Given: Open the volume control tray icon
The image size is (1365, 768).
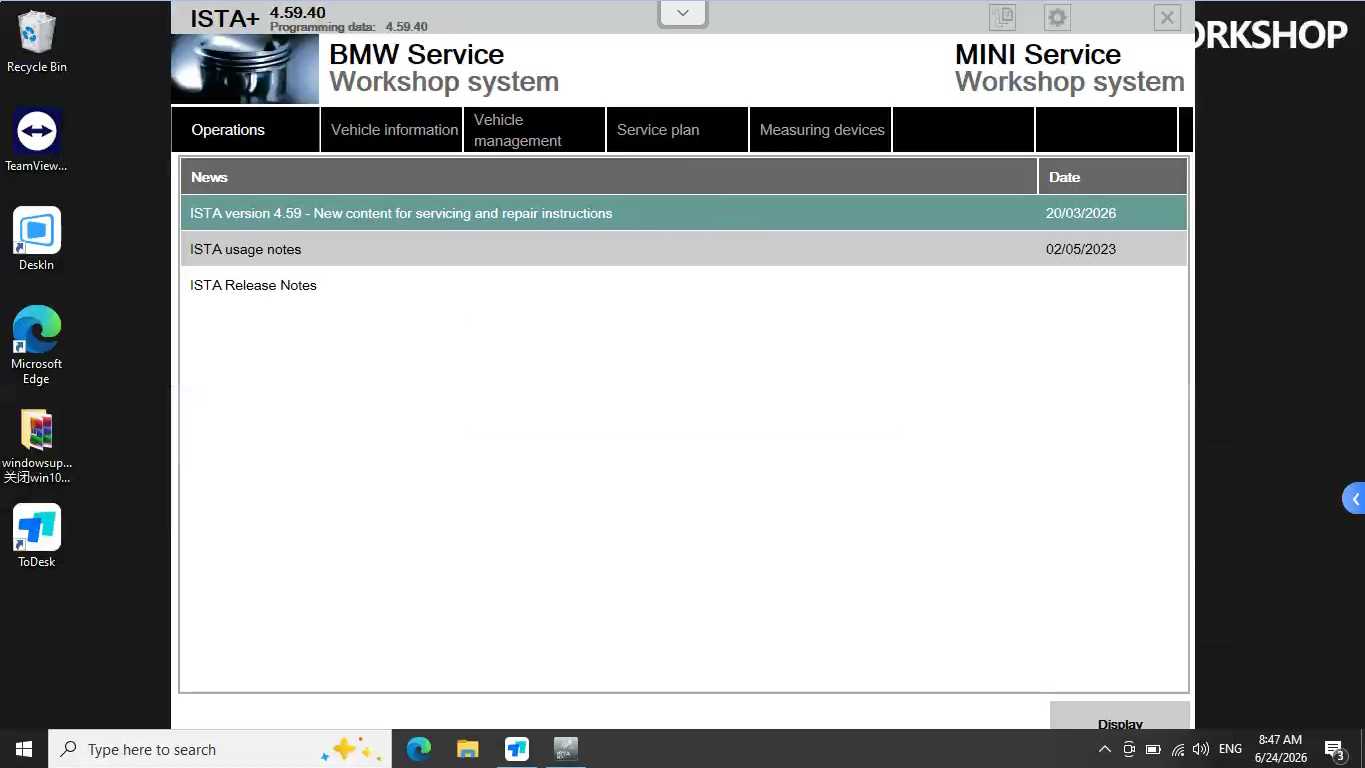Looking at the screenshot, I should (1201, 749).
